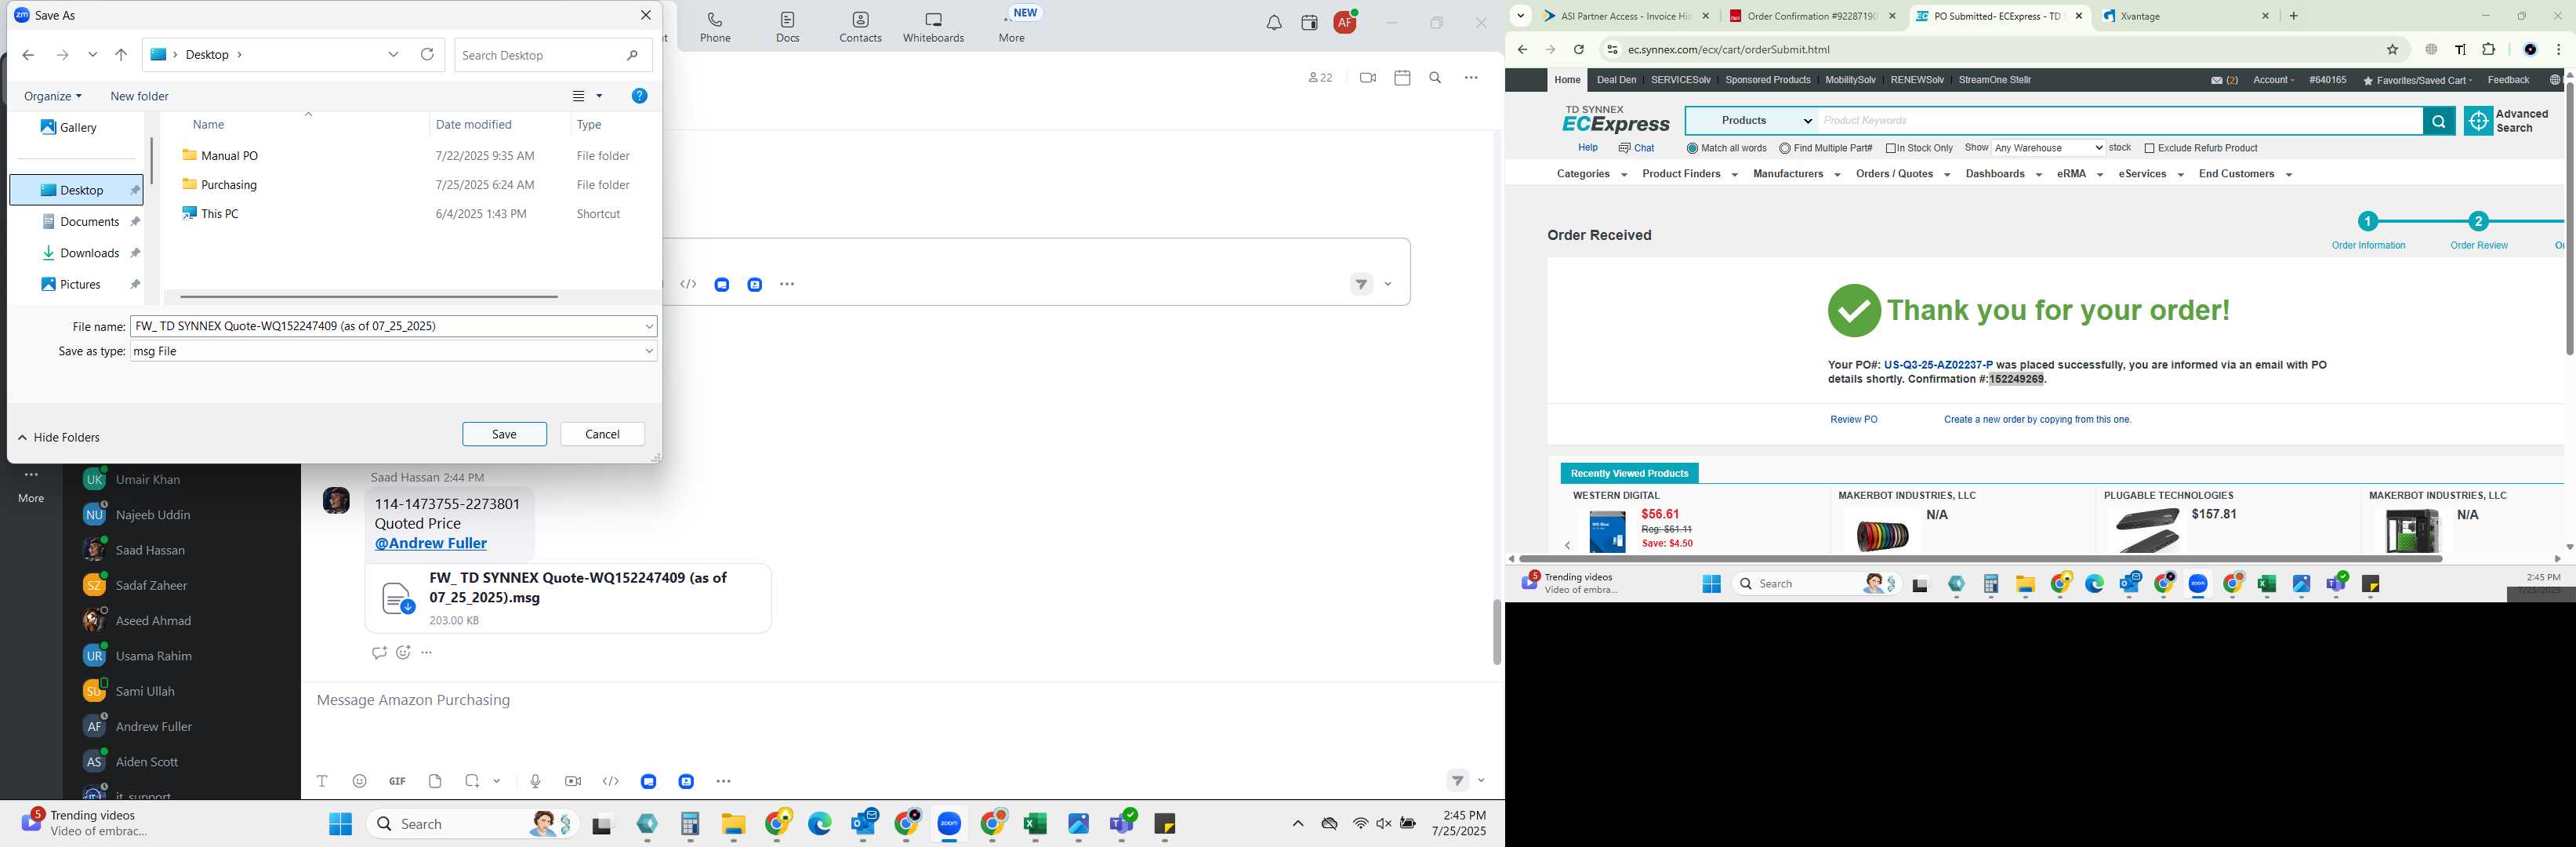
Task: Add emoji reaction to Saad's message
Action: pos(403,653)
